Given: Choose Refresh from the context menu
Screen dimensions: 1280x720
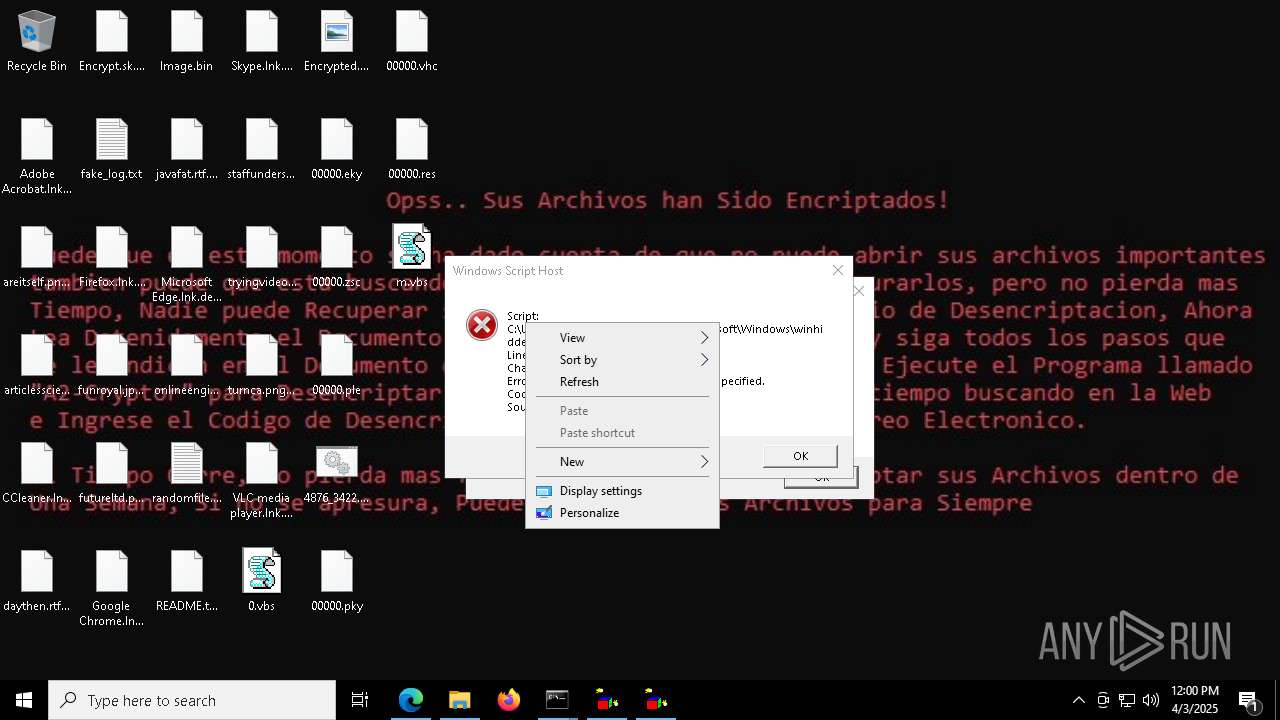Looking at the screenshot, I should point(622,382).
